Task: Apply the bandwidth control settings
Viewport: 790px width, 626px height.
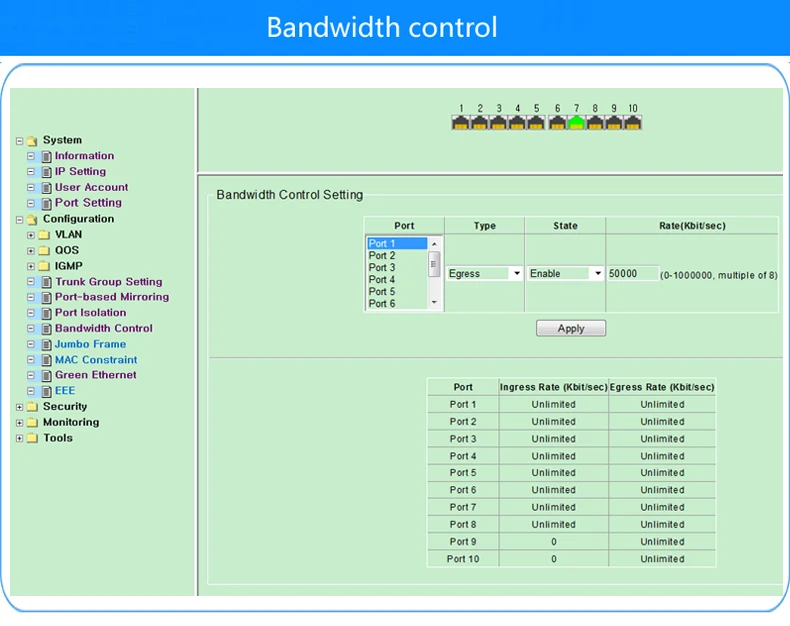Action: click(571, 329)
